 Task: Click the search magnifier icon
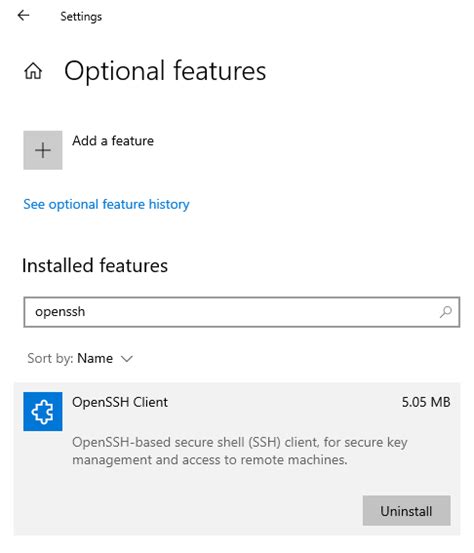446,312
